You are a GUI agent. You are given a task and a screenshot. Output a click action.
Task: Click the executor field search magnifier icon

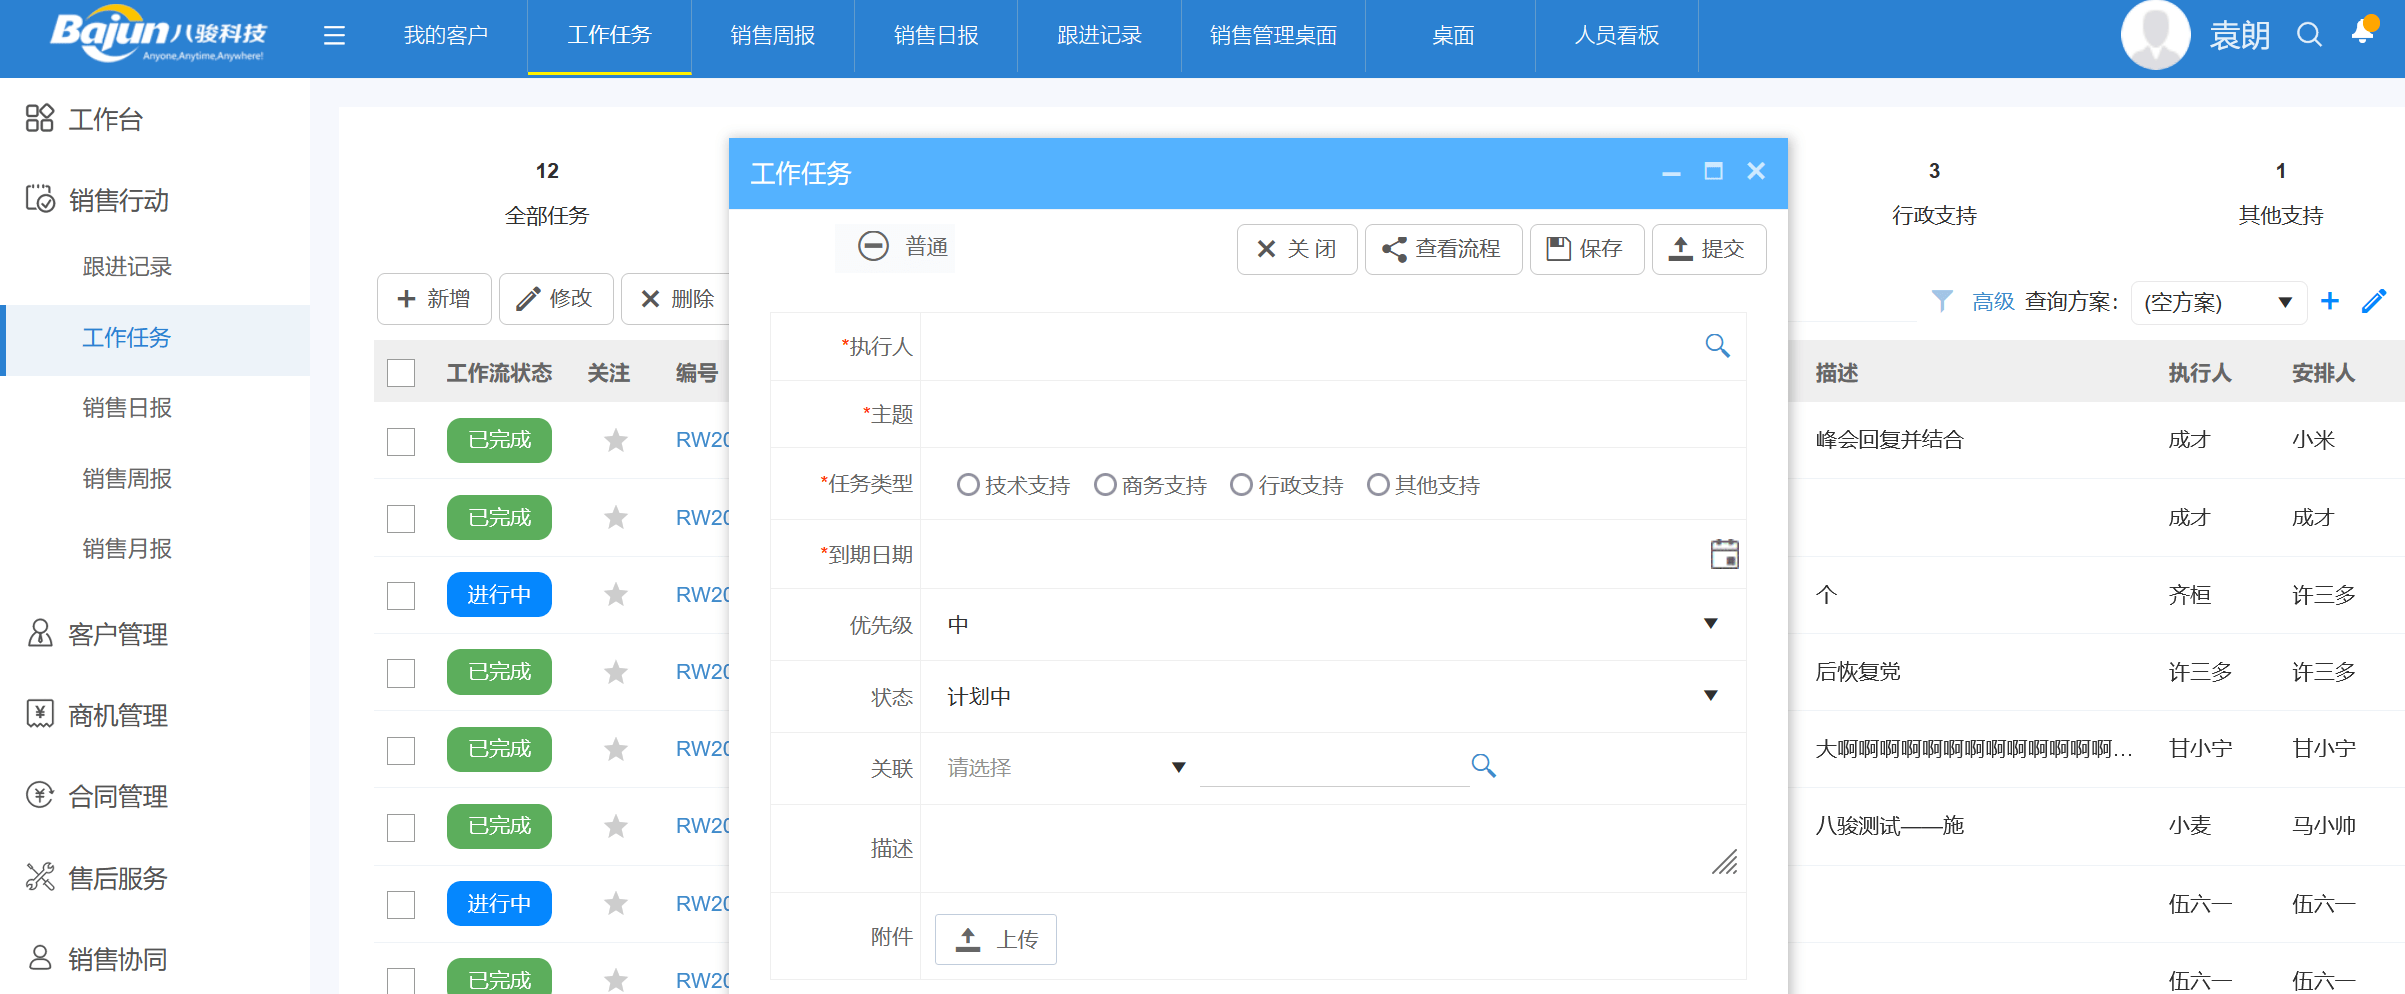click(1717, 346)
